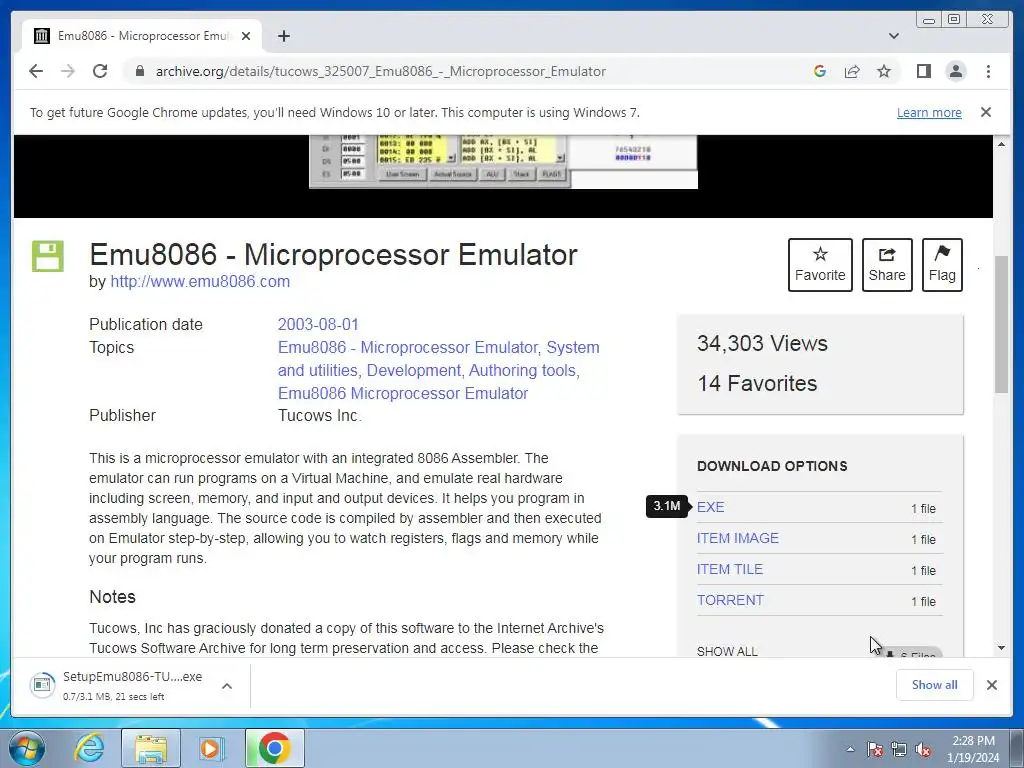Open the http://www.emu8086.com author link
The image size is (1024, 768).
(x=200, y=281)
